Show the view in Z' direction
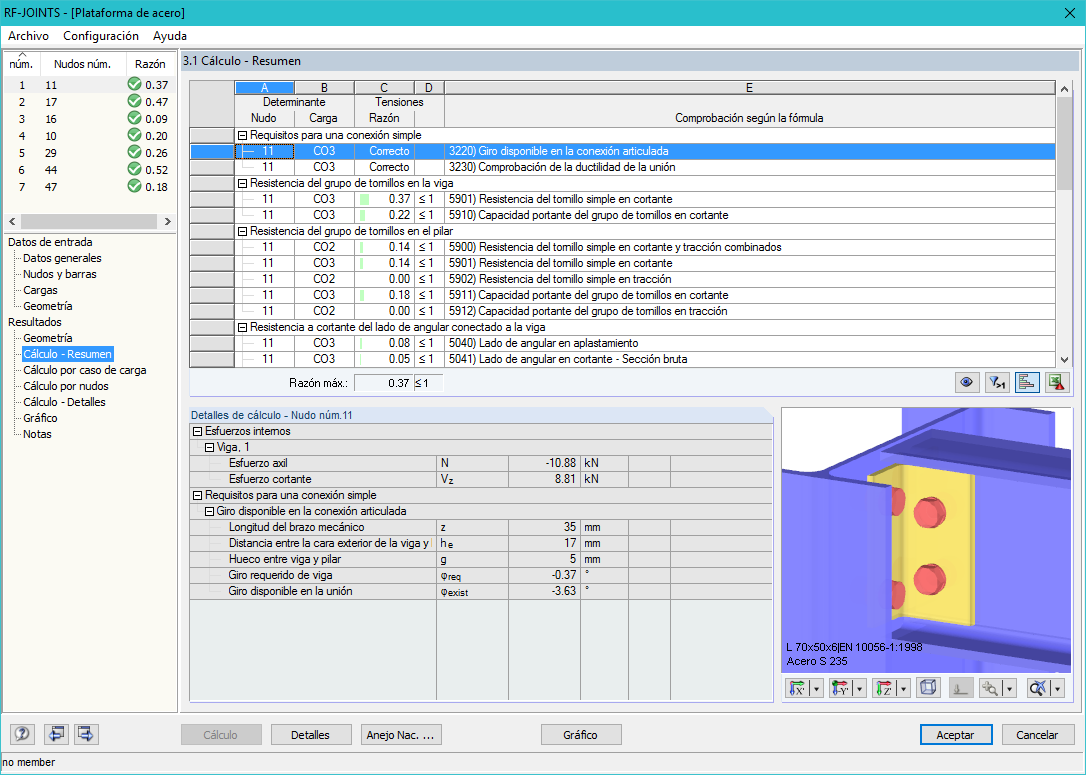 tap(884, 688)
